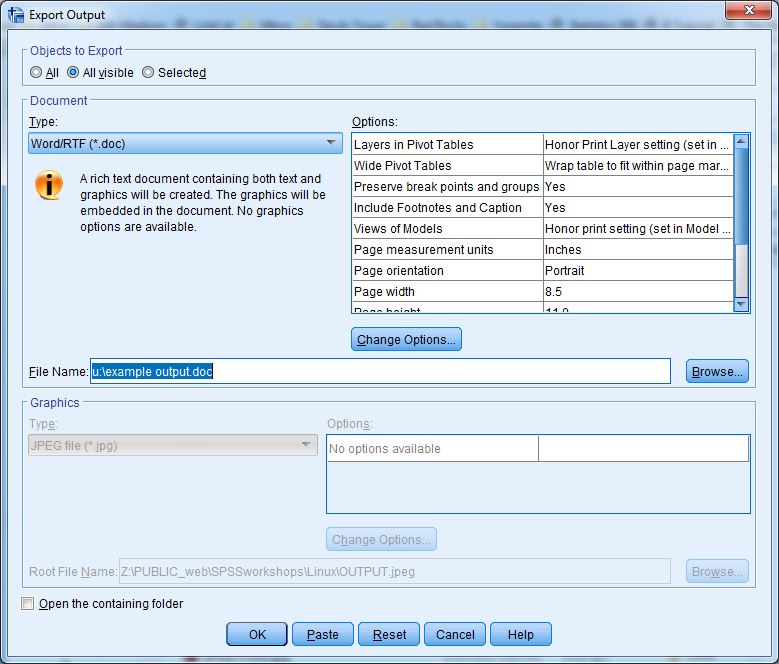Select the All visible radio button
Screen dimensions: 779x664
click(73, 72)
